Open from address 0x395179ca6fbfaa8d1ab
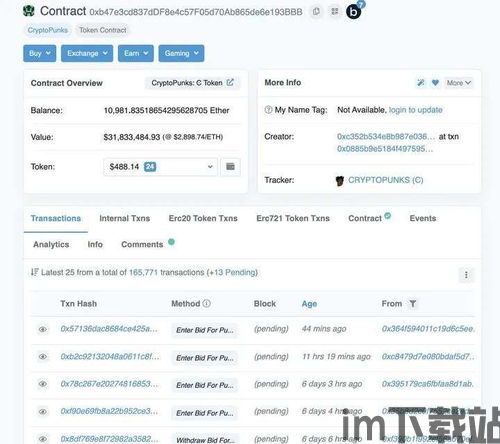The width and height of the screenshot is (500, 444). (428, 384)
